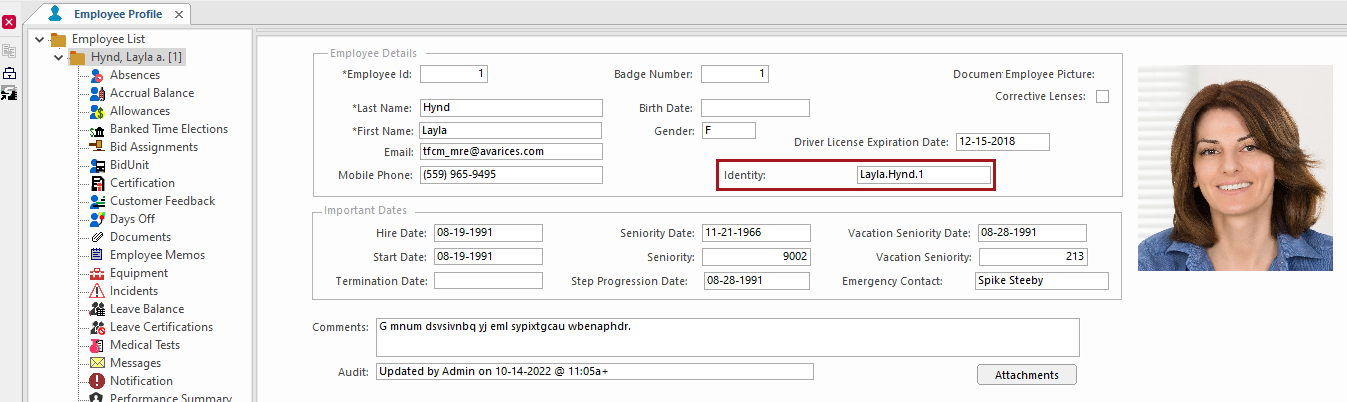Select the Days Off icon
Image resolution: width=1347 pixels, height=402 pixels.
pyautogui.click(x=98, y=219)
